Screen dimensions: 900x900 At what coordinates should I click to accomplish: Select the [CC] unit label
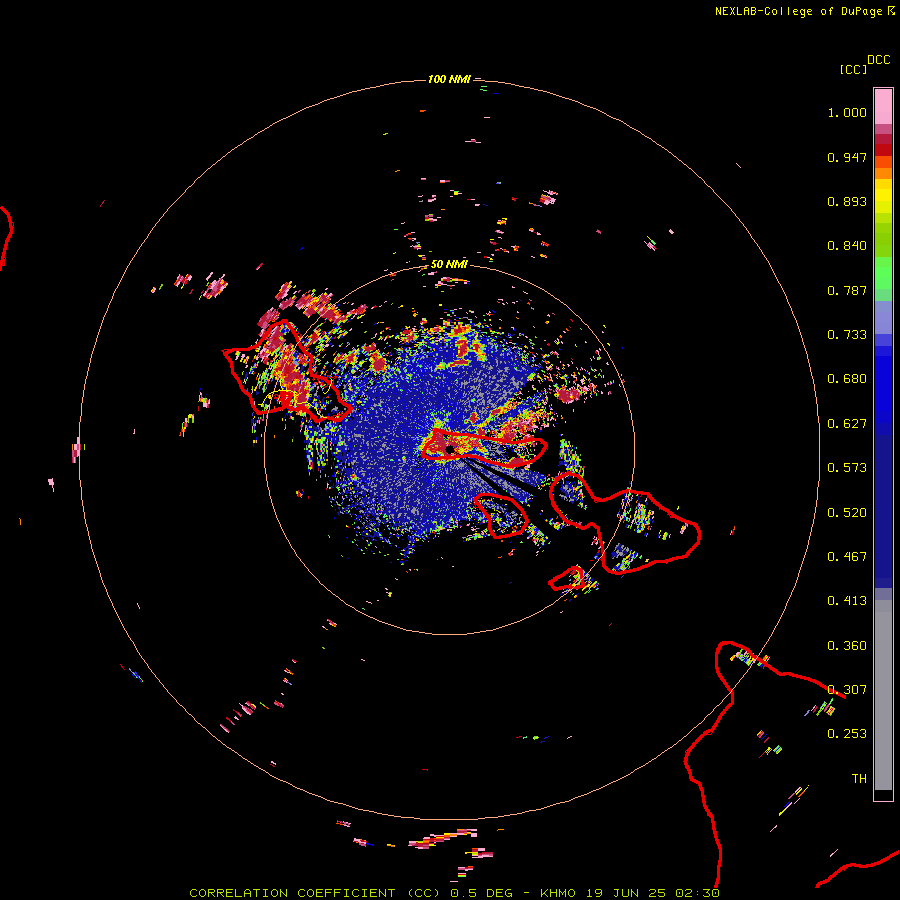pos(853,69)
